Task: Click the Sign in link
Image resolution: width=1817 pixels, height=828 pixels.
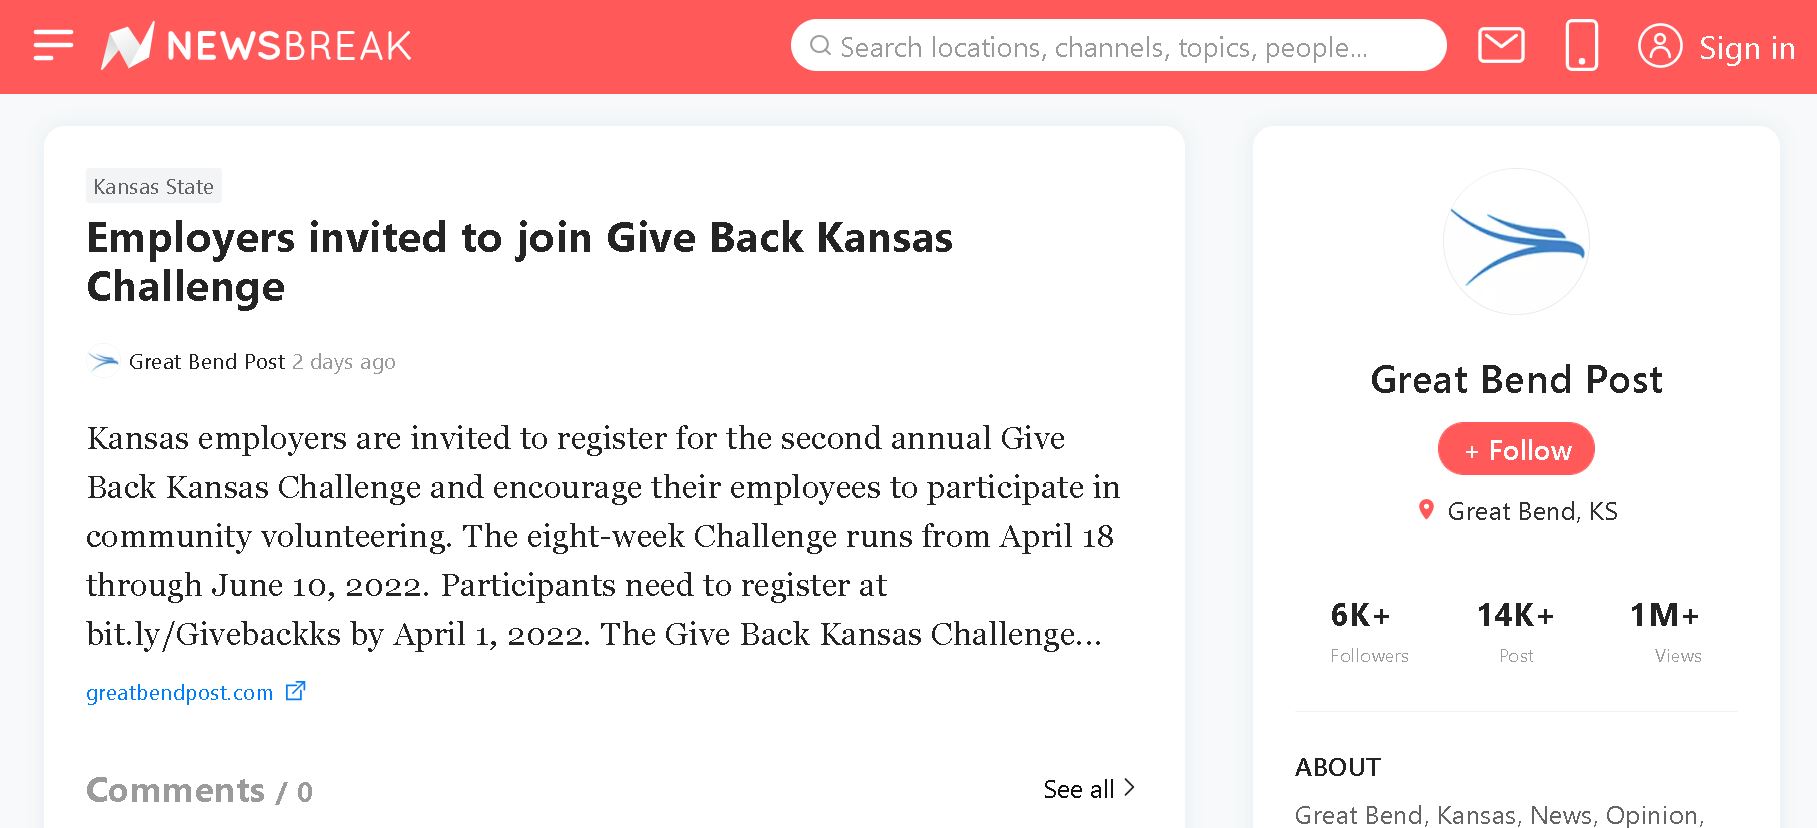Action: [x=1746, y=48]
